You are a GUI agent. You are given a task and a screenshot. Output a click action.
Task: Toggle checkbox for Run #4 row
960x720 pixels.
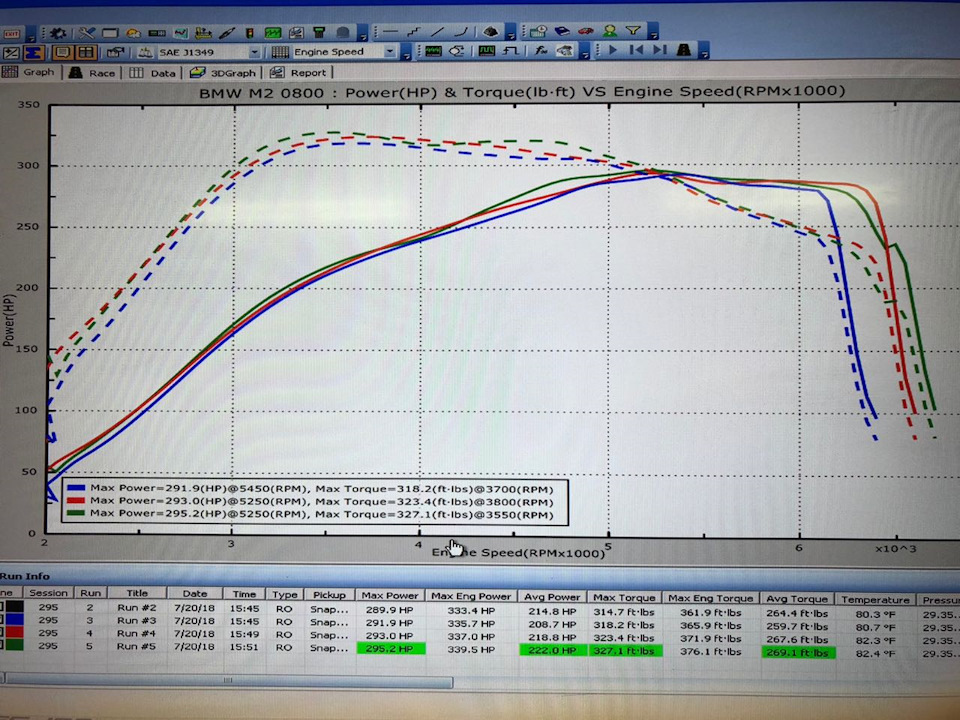pos(2,632)
